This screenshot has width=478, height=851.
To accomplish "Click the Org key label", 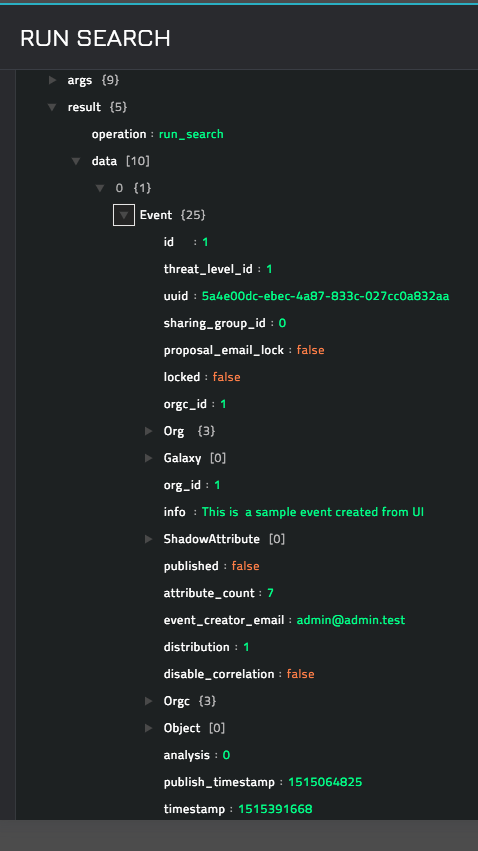I will click(174, 431).
